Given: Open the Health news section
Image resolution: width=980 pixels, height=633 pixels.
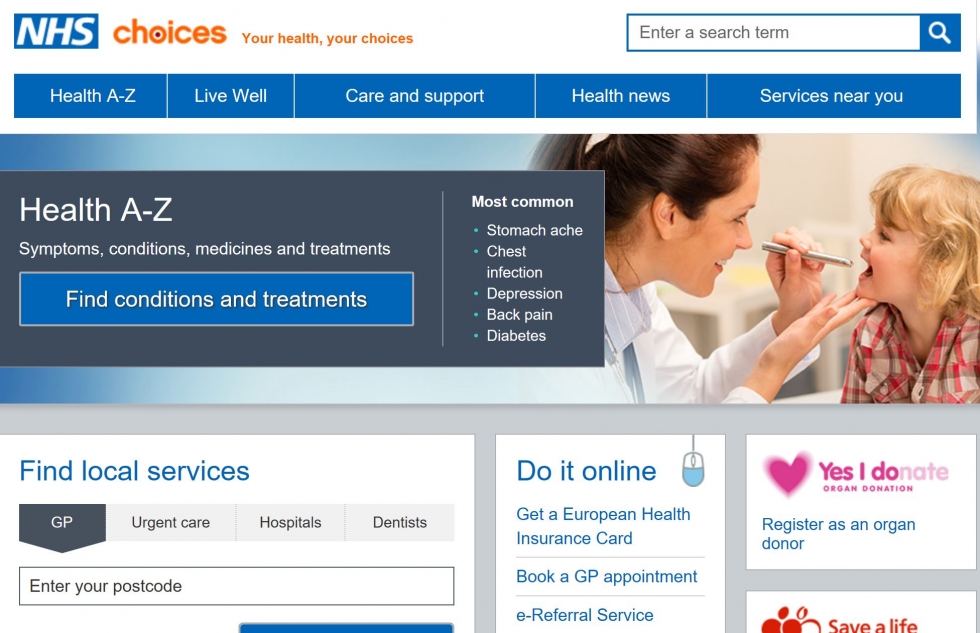Looking at the screenshot, I should click(621, 96).
